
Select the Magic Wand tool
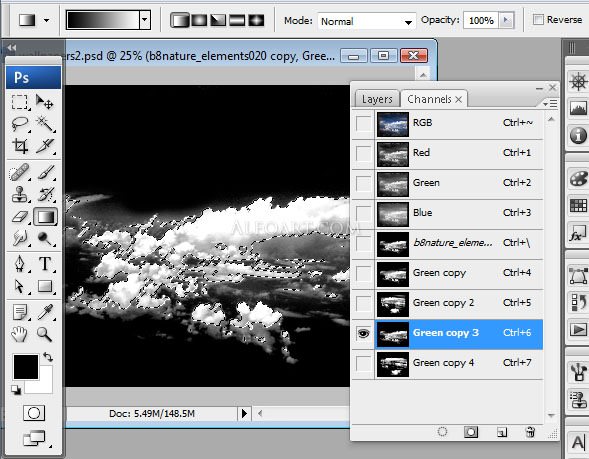coord(45,123)
